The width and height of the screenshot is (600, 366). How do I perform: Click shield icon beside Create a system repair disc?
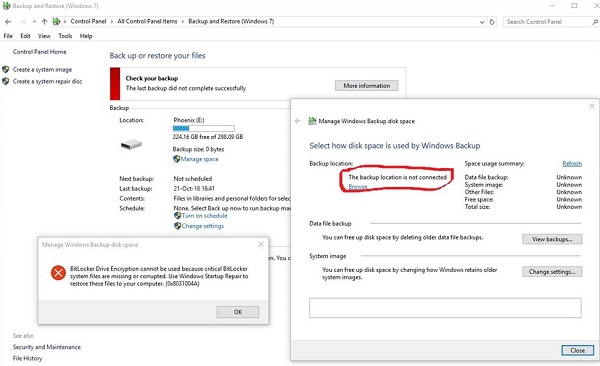pos(6,82)
